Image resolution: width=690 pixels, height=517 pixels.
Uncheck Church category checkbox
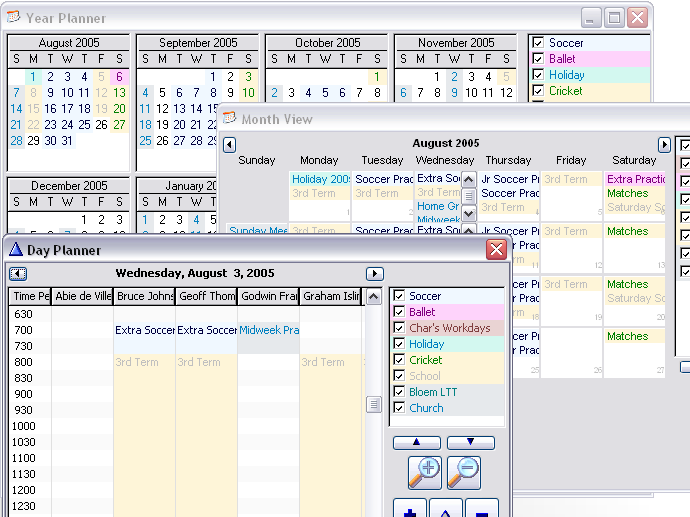399,408
